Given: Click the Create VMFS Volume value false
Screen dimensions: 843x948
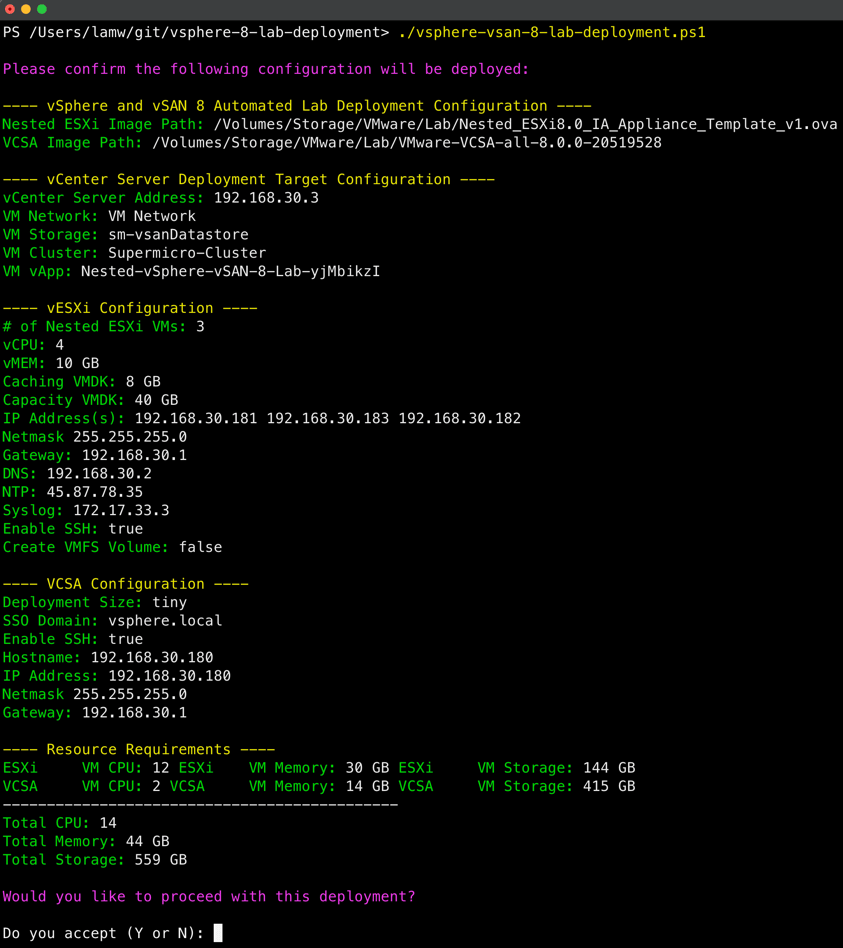Looking at the screenshot, I should coord(200,547).
